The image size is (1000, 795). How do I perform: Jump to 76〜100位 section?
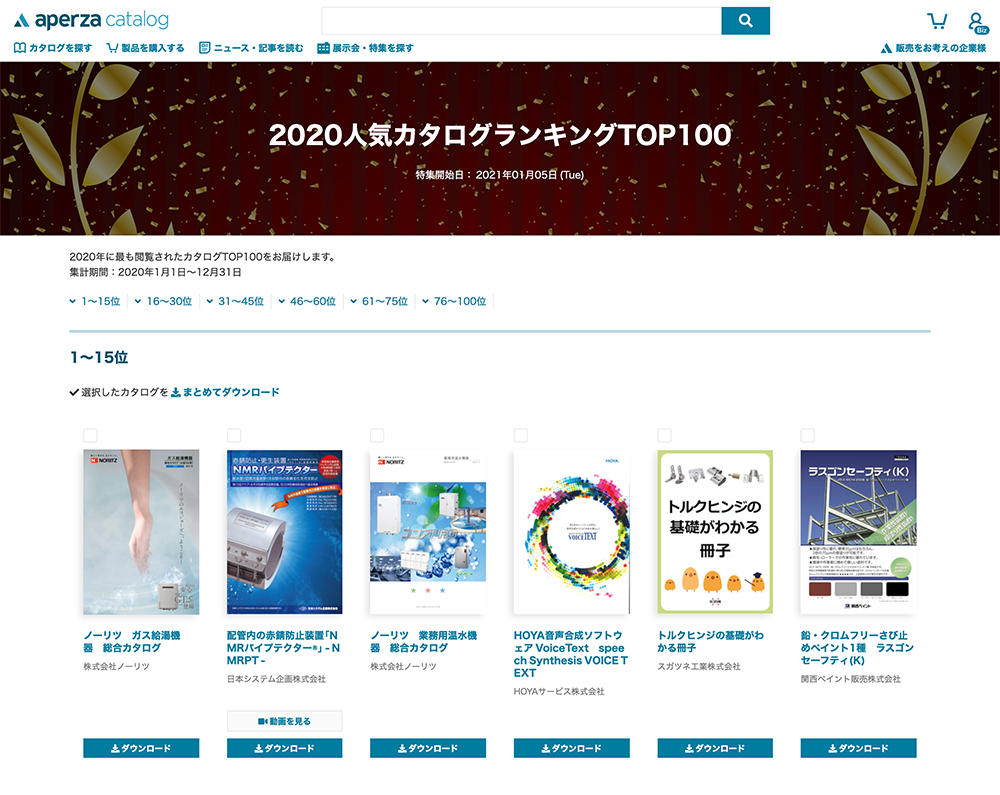454,301
